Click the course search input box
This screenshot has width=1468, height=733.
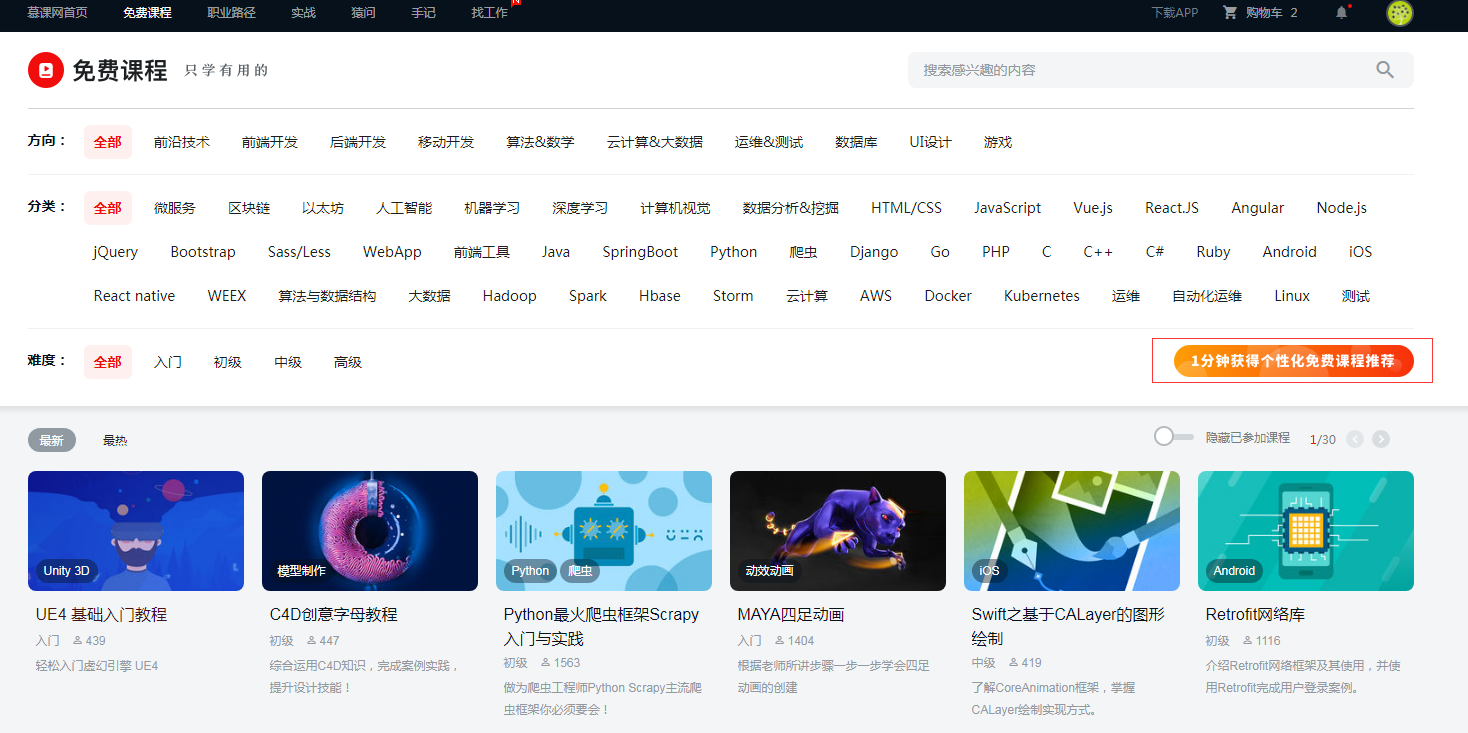point(1100,69)
